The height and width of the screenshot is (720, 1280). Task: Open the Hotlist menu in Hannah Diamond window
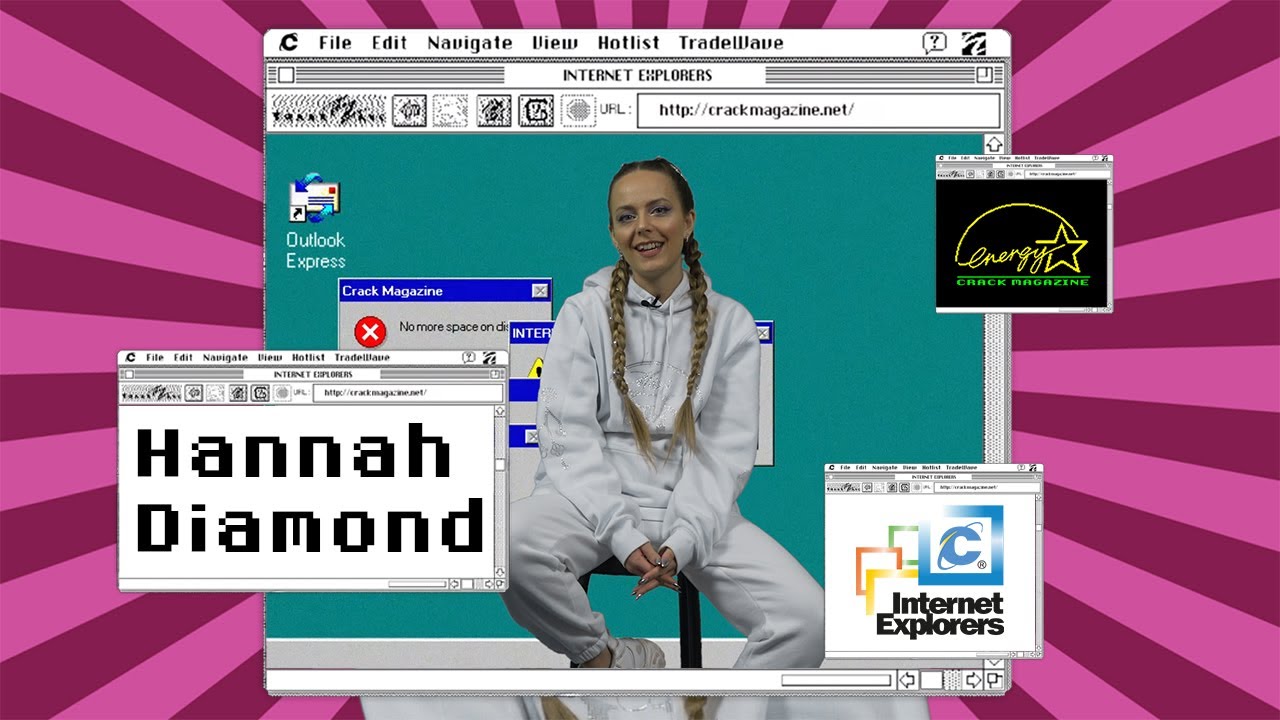click(x=308, y=357)
